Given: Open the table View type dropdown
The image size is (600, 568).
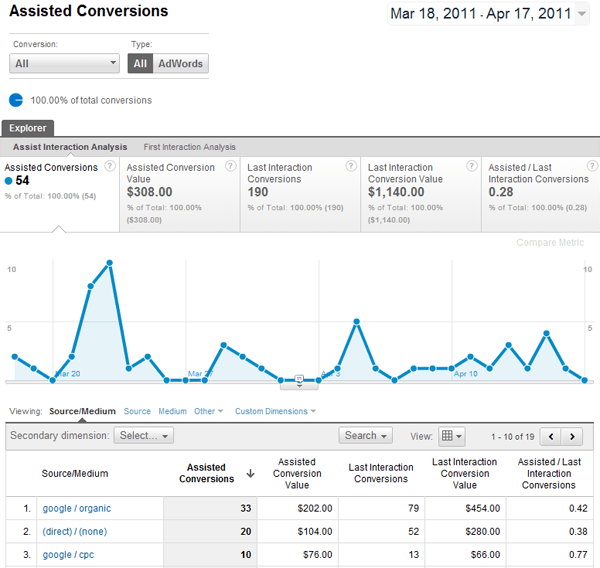Looking at the screenshot, I should 452,436.
